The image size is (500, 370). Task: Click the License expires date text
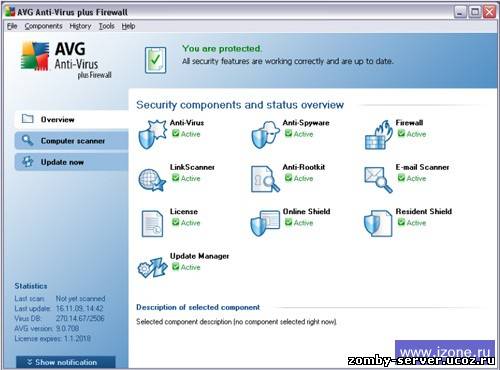click(53, 338)
